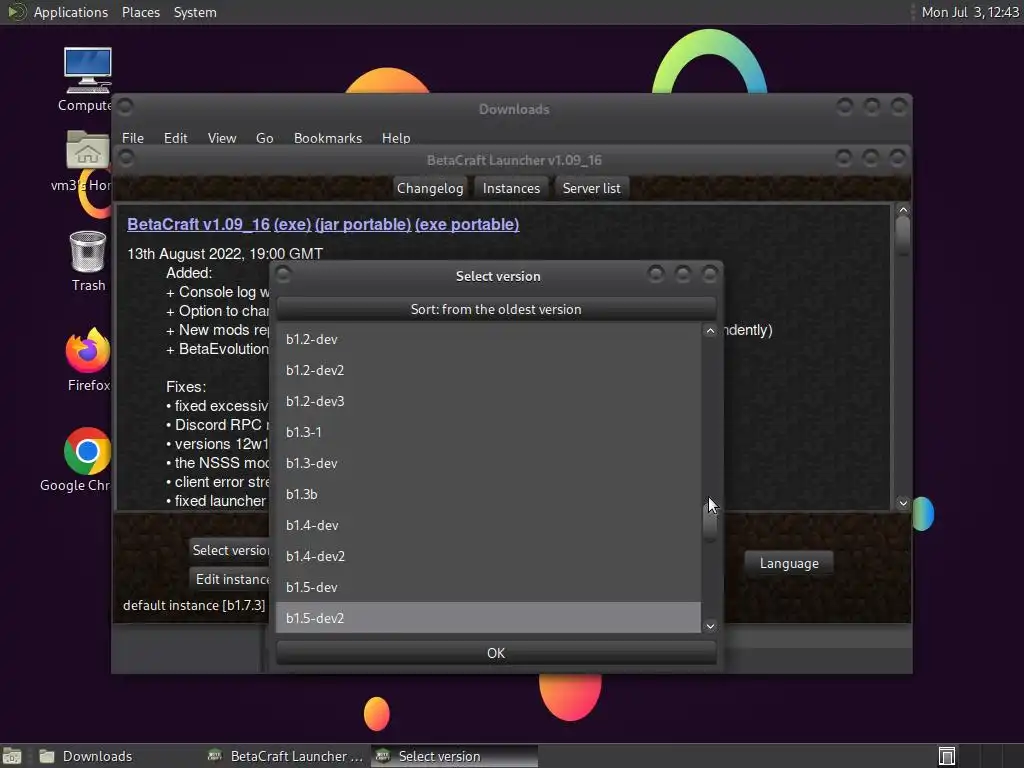Select version b1.2-dev
1024x768 pixels.
[x=488, y=340]
